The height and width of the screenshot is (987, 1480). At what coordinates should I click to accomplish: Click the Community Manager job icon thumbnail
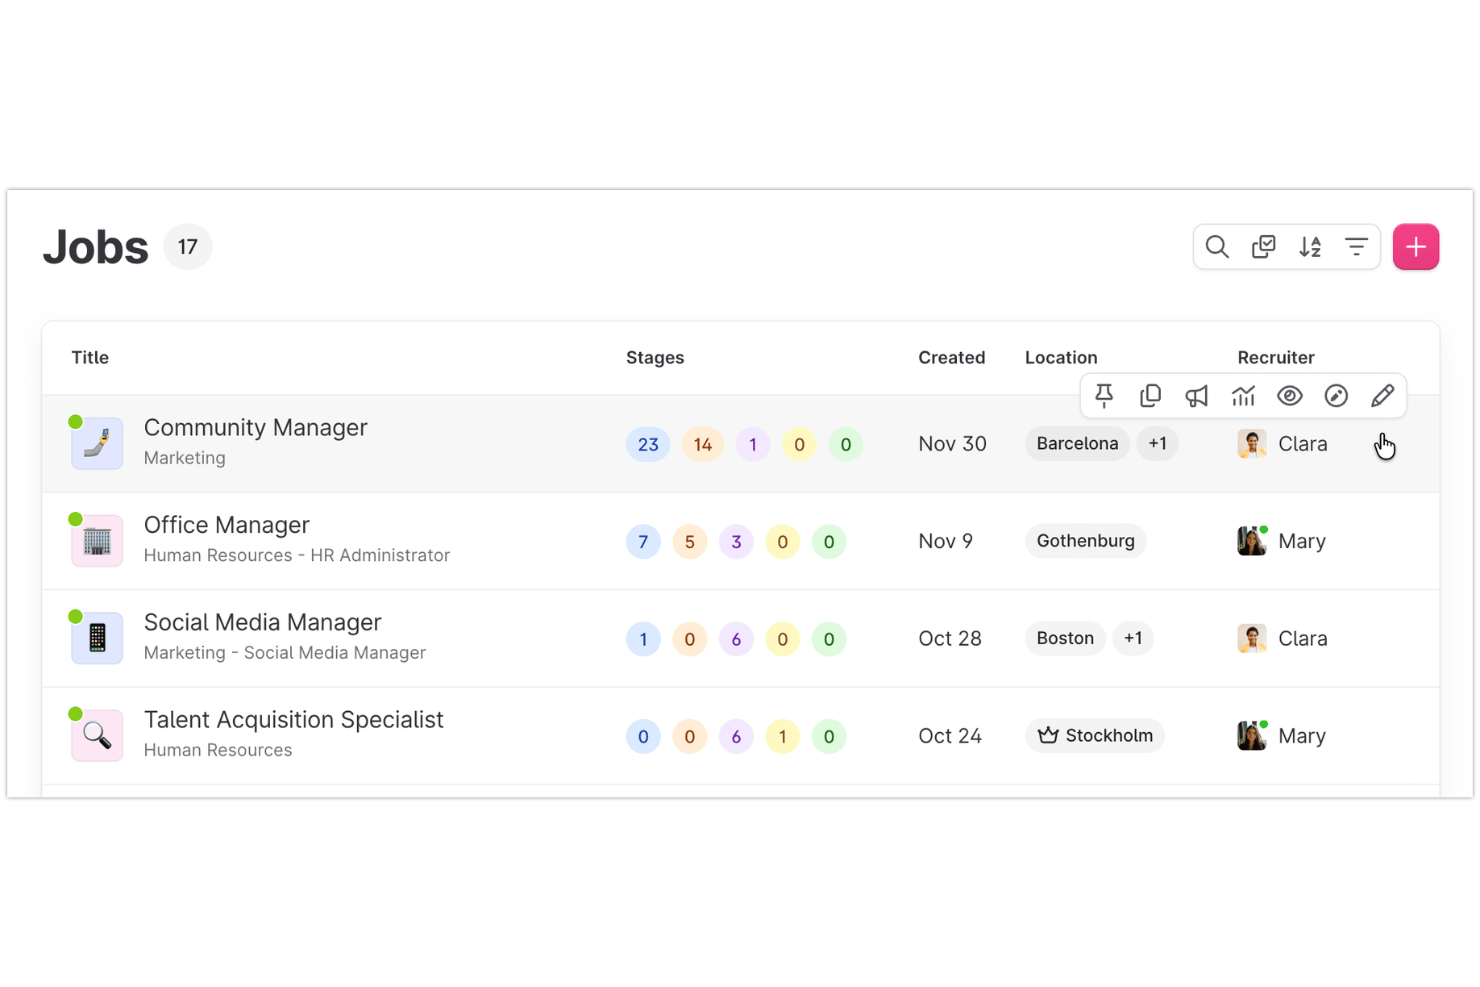pos(97,443)
